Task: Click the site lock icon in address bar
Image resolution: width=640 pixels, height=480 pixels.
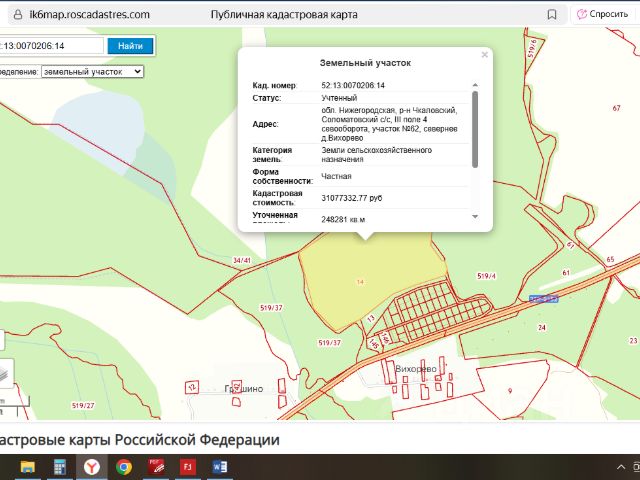Action: click(x=18, y=15)
